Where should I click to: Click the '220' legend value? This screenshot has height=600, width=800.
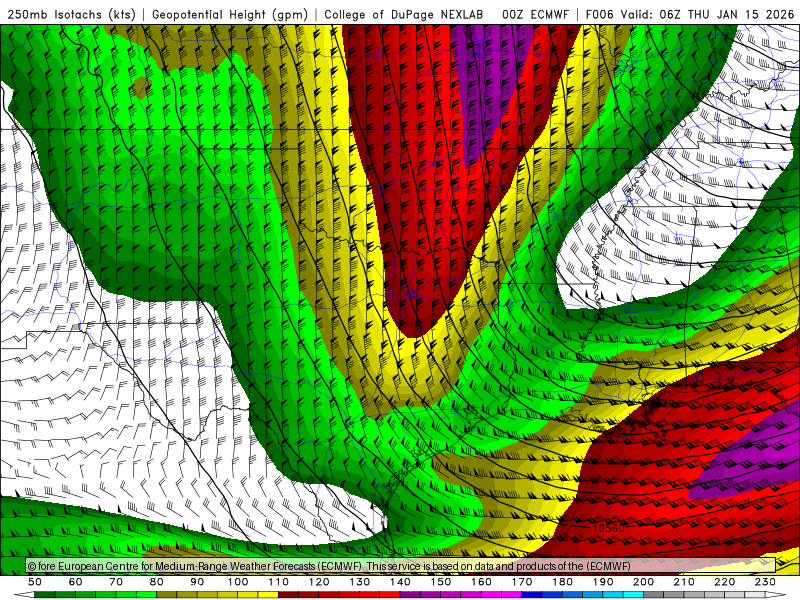coord(724,582)
